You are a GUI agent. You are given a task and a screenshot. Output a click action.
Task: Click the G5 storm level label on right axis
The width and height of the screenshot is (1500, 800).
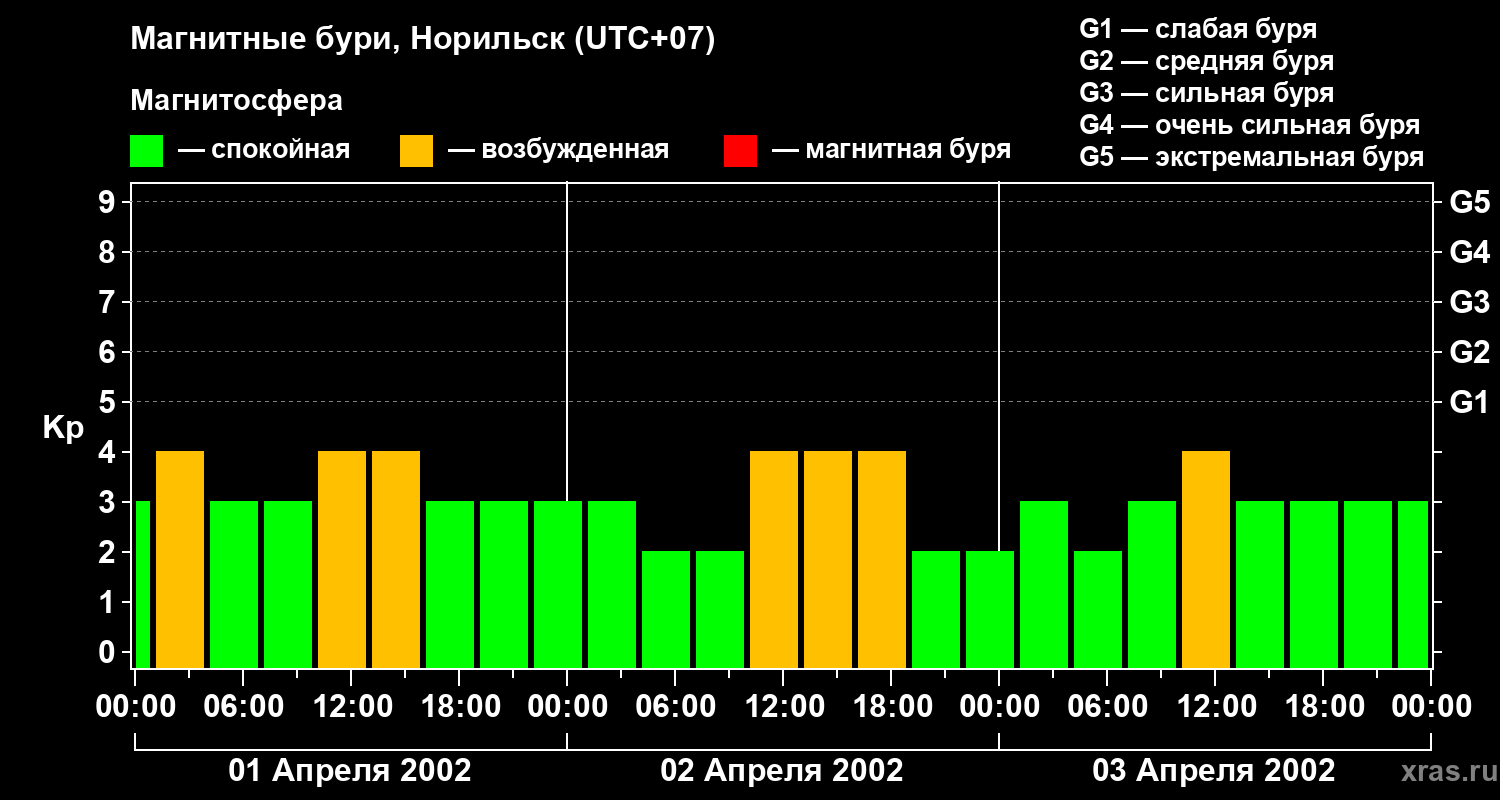1469,202
